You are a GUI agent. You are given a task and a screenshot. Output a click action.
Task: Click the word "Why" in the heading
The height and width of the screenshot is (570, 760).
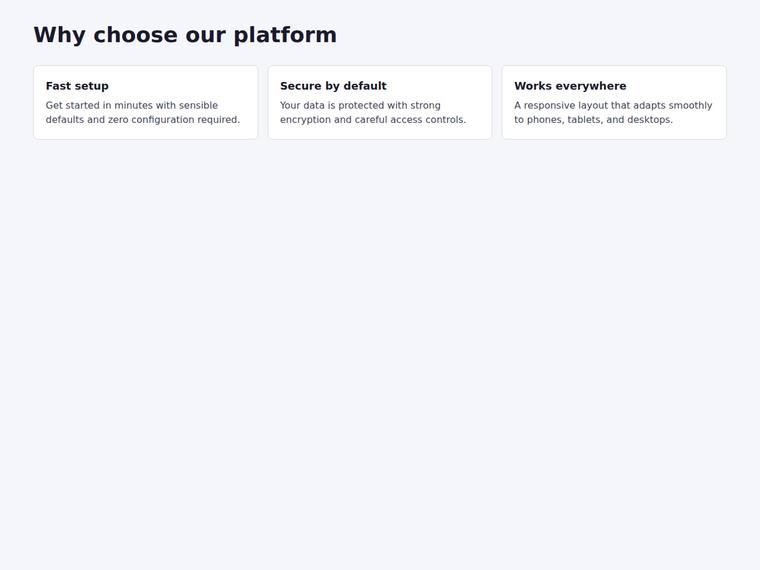point(60,35)
